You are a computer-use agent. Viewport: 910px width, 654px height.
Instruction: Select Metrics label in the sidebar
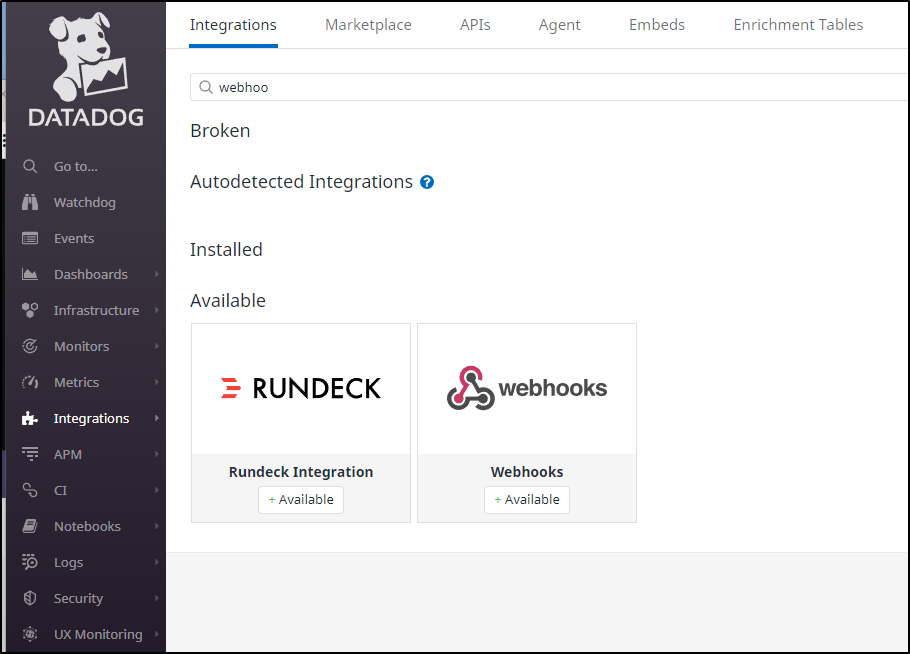(x=77, y=382)
